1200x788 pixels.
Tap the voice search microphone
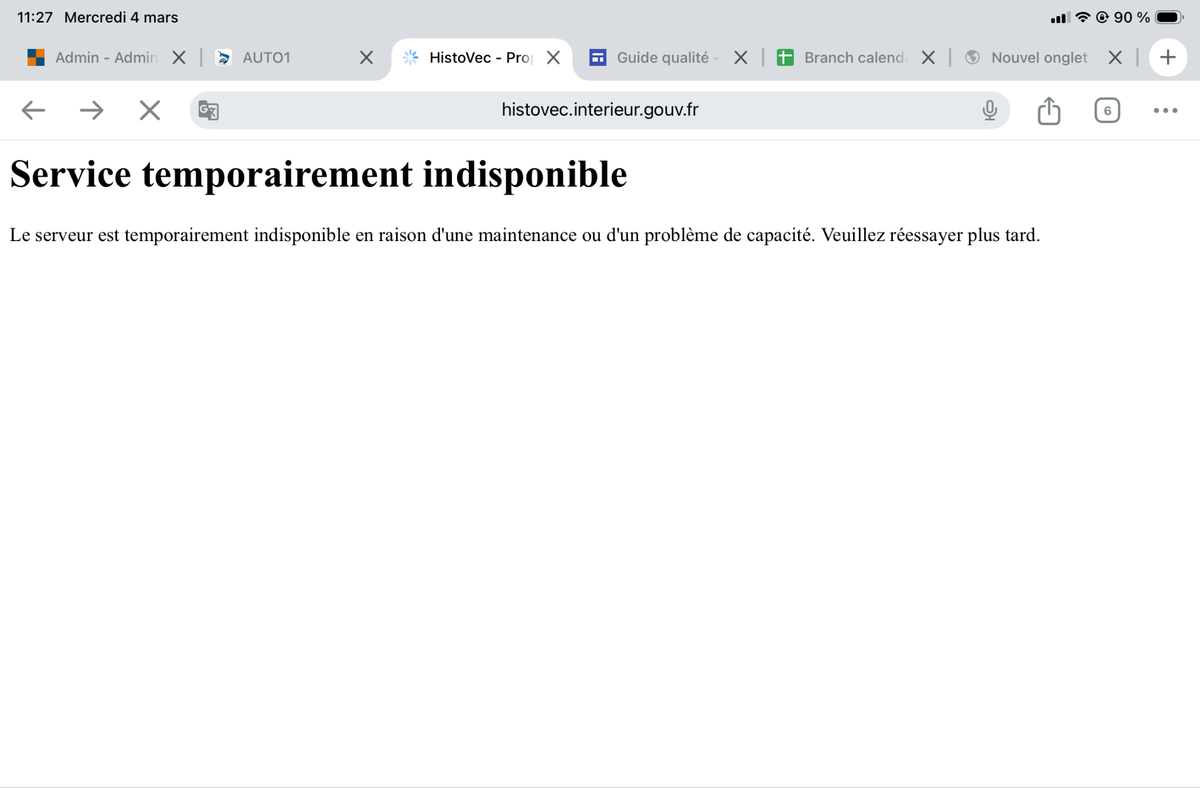point(989,111)
